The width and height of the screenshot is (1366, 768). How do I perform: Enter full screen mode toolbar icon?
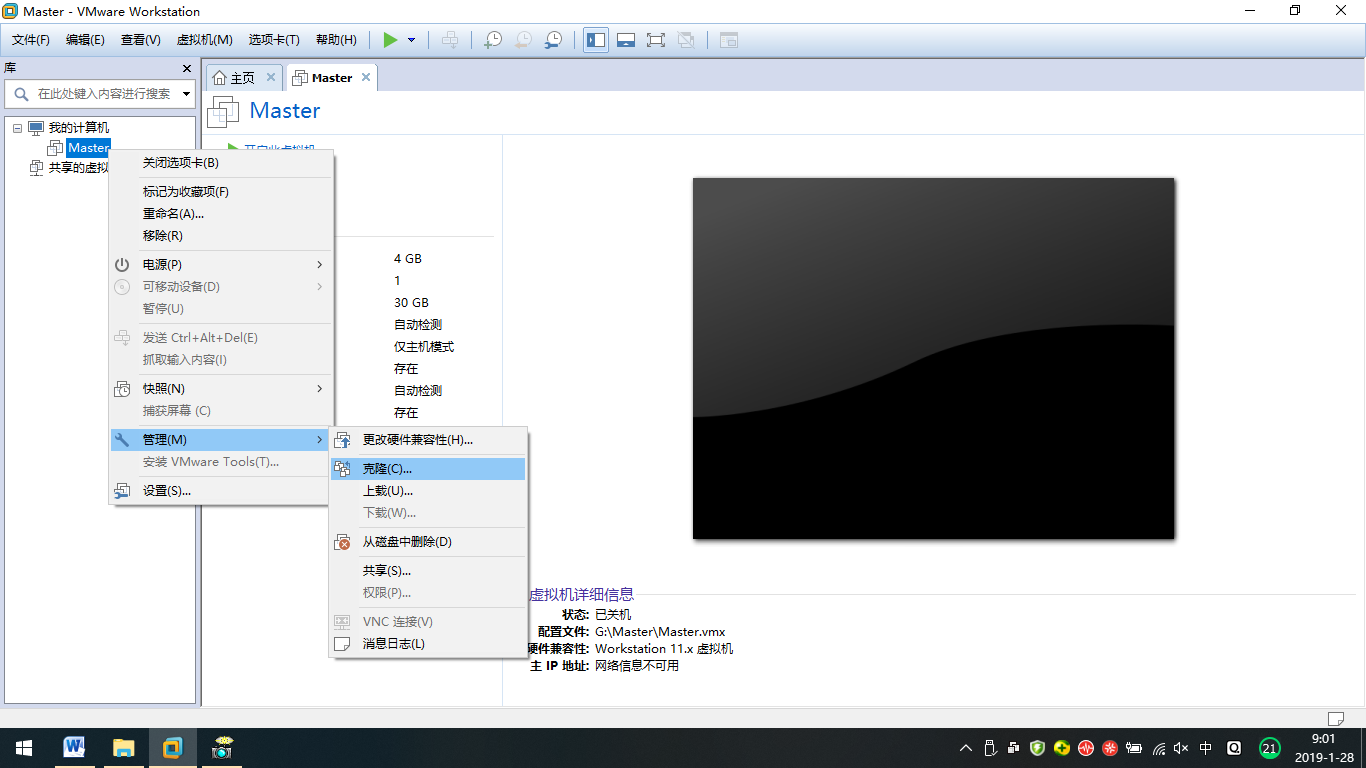pos(656,40)
